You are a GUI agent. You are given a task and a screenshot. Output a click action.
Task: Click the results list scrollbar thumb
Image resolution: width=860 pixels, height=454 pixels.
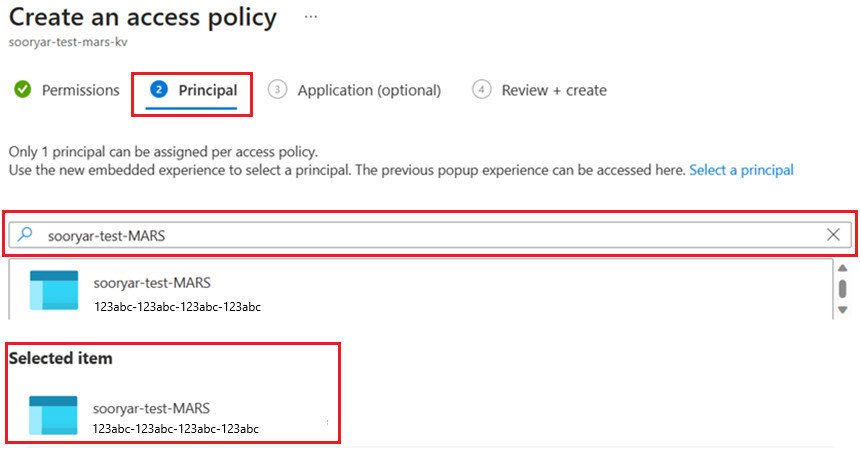pos(842,288)
